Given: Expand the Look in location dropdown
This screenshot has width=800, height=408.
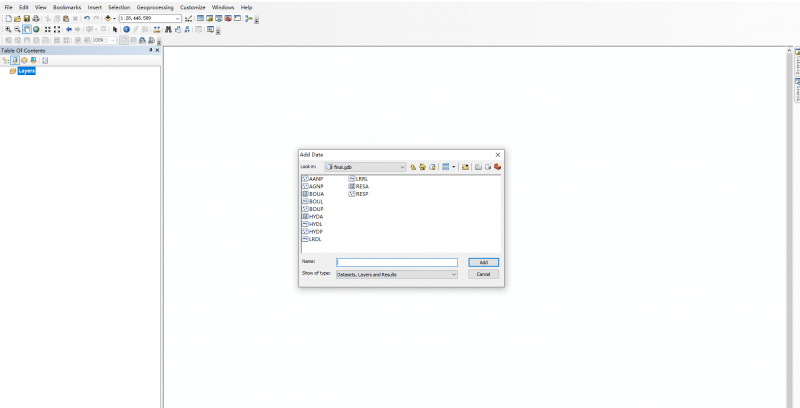Looking at the screenshot, I should click(x=402, y=167).
